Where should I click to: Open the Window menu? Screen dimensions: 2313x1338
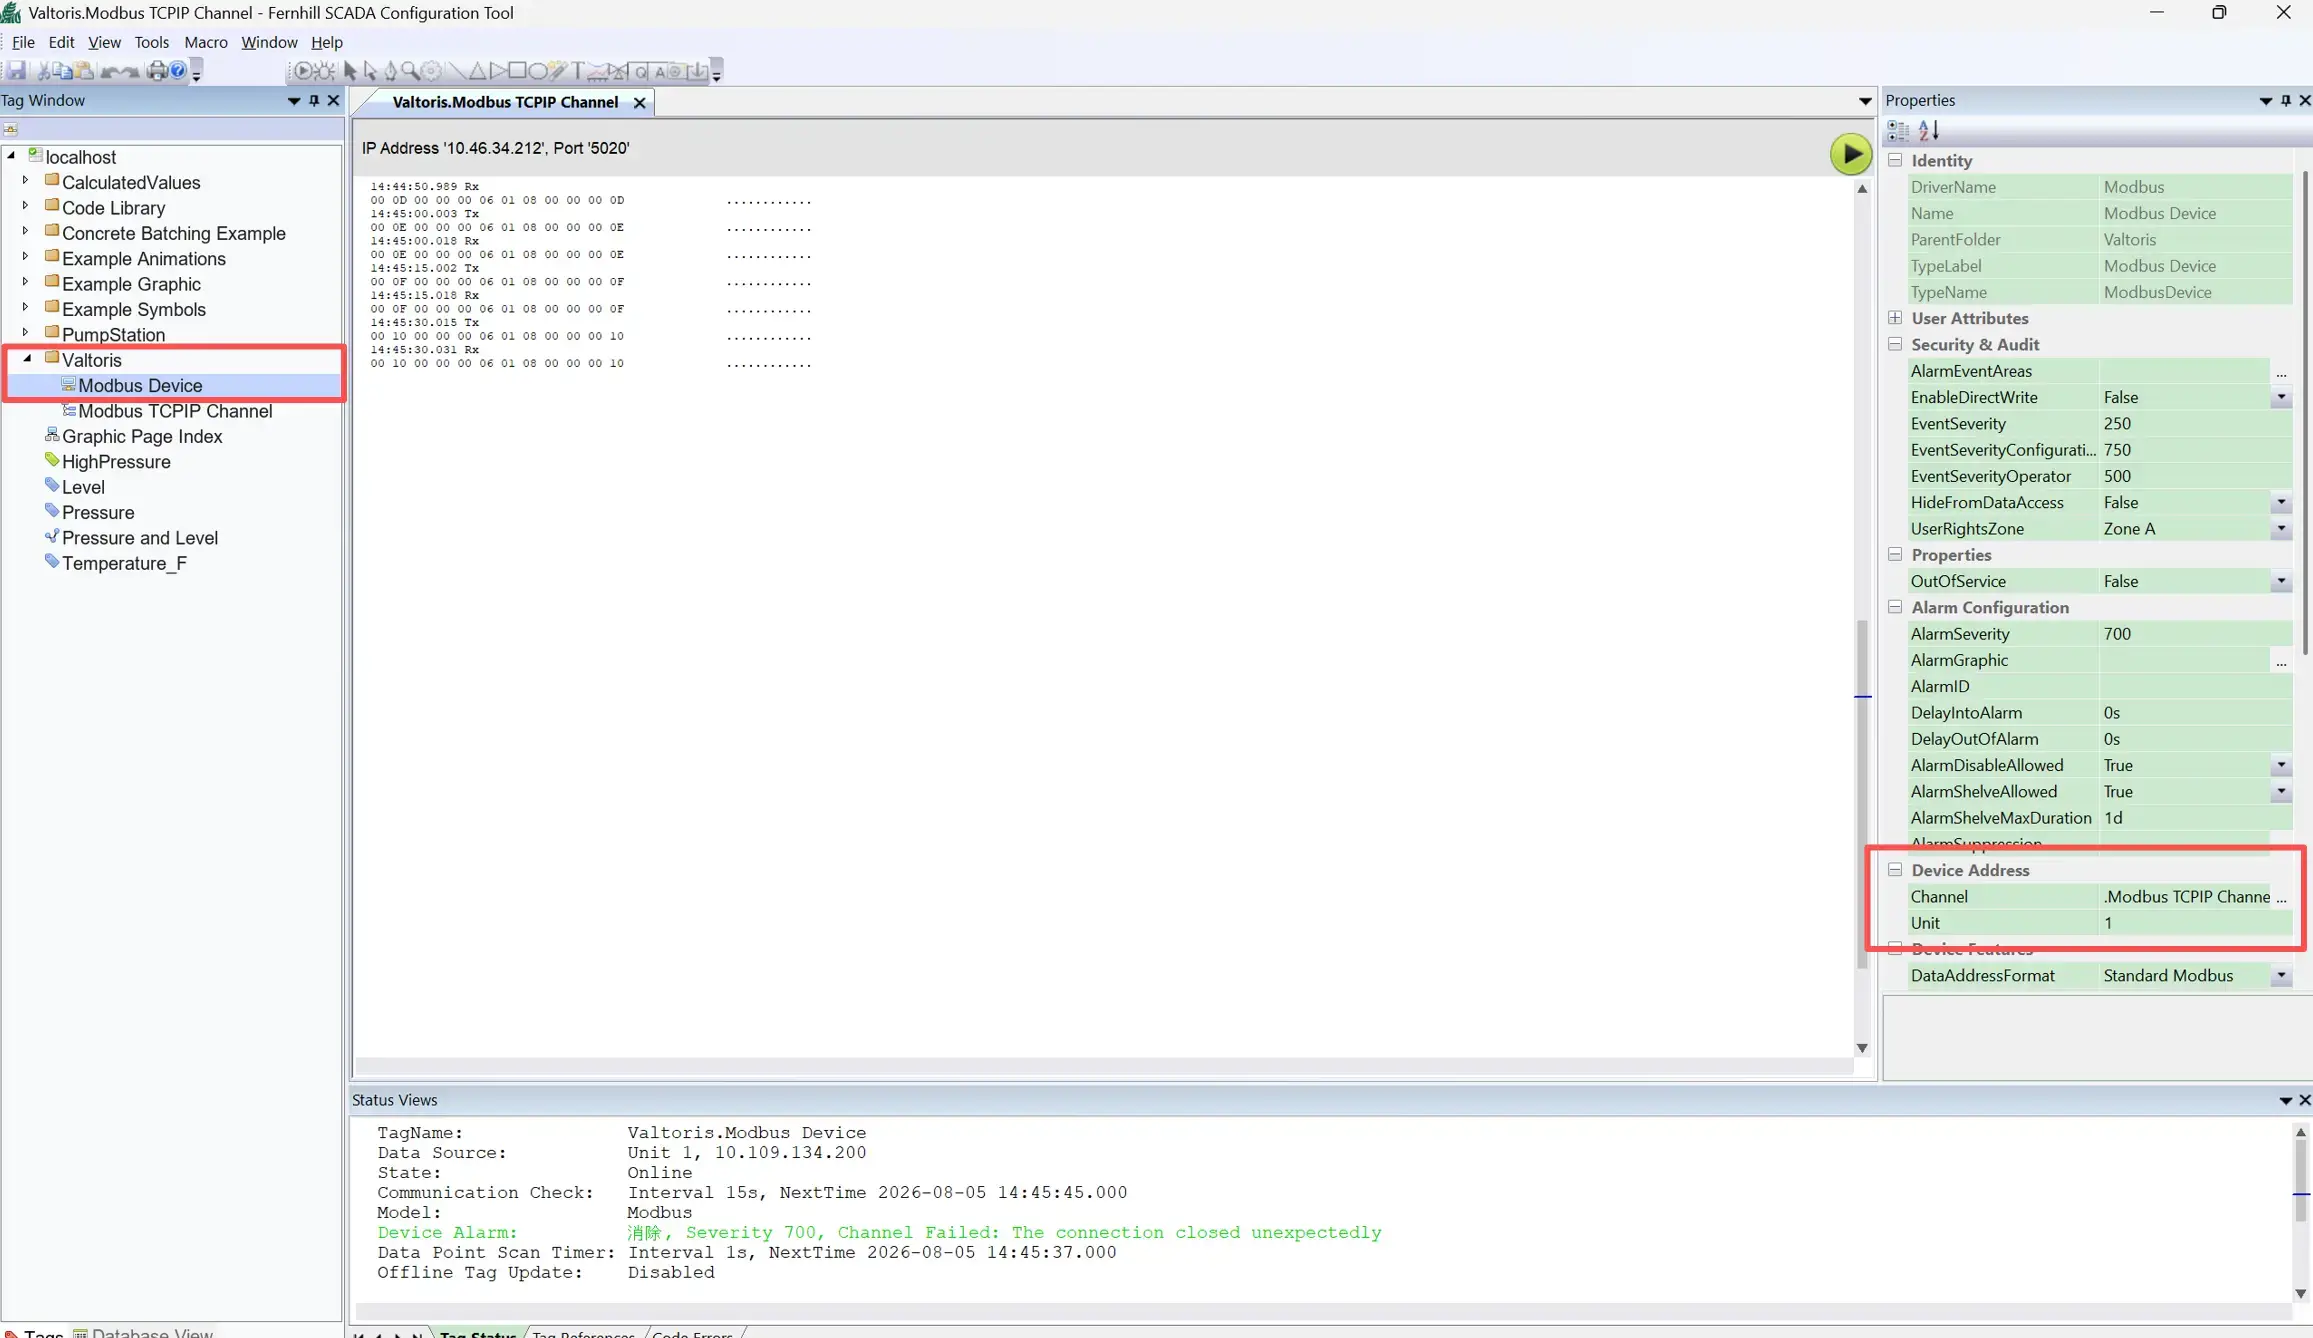[x=269, y=42]
